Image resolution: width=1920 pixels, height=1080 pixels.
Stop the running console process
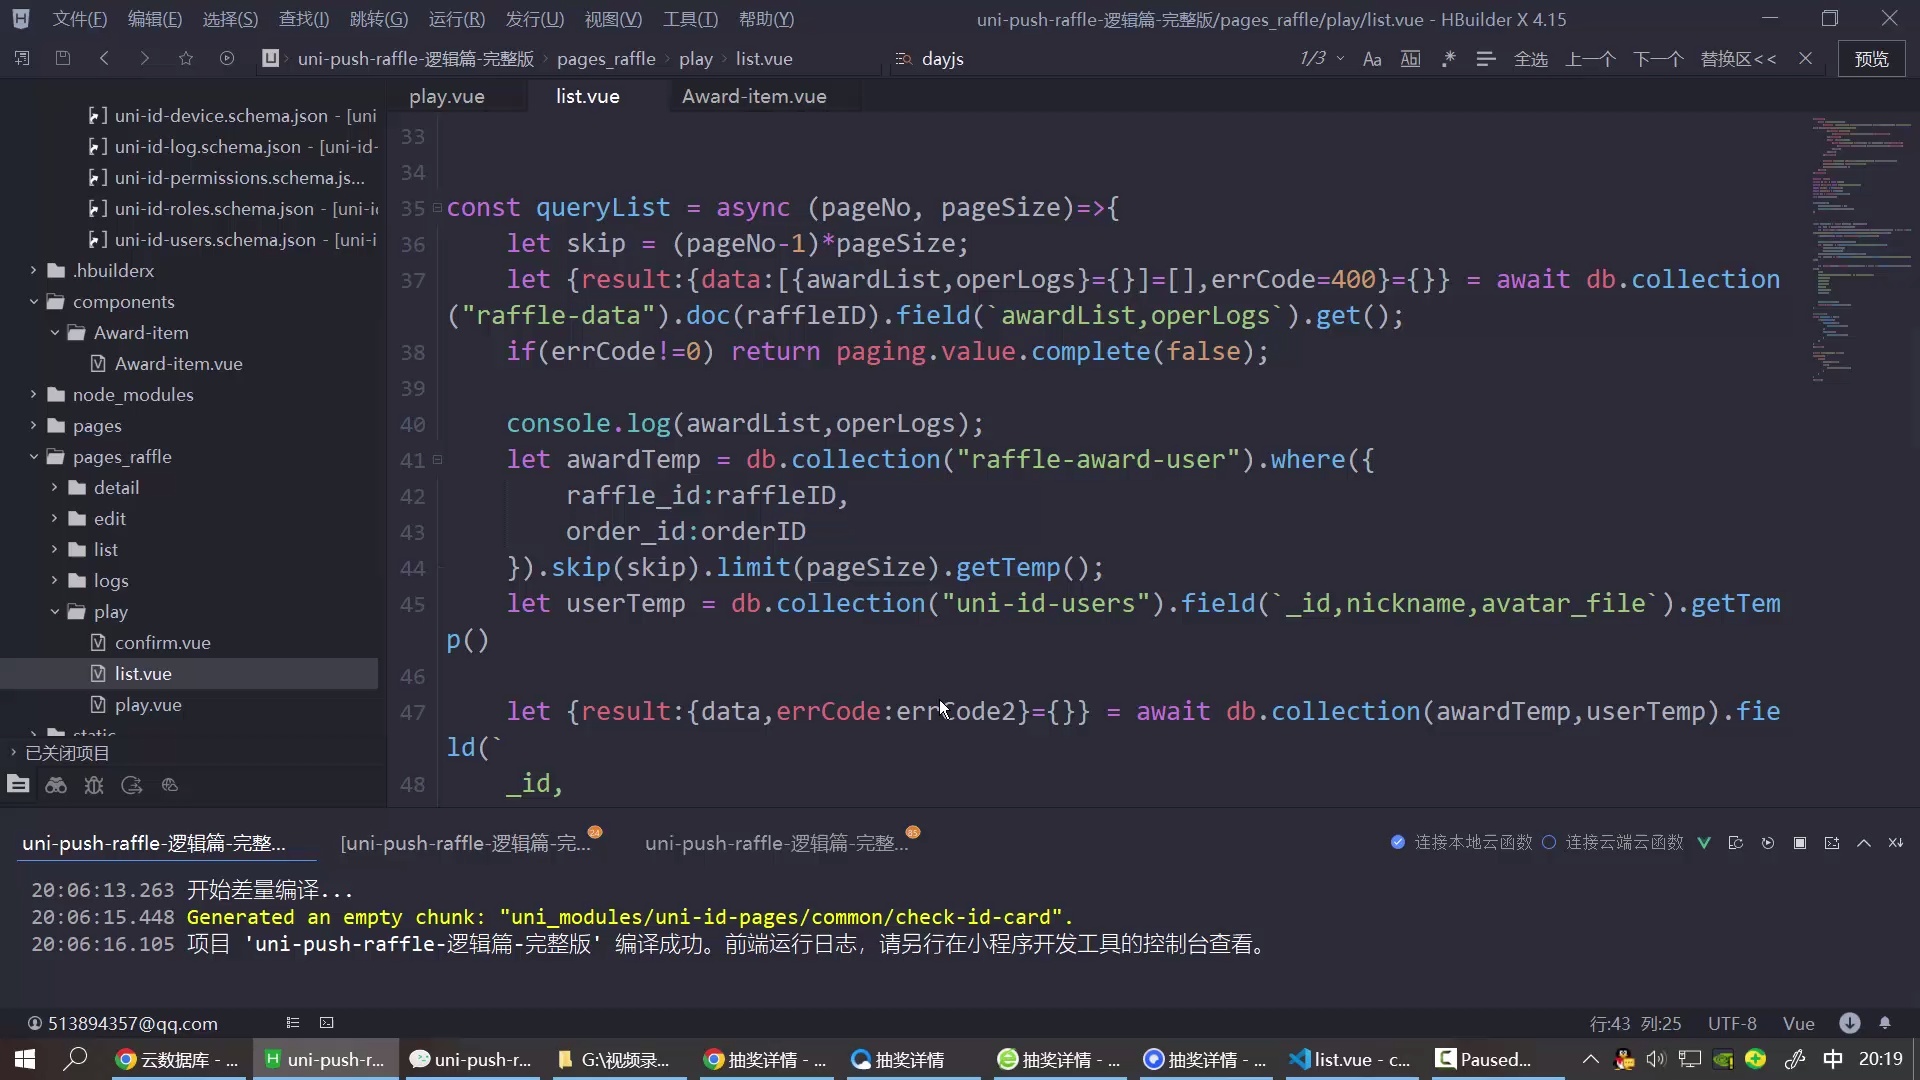(x=1800, y=843)
